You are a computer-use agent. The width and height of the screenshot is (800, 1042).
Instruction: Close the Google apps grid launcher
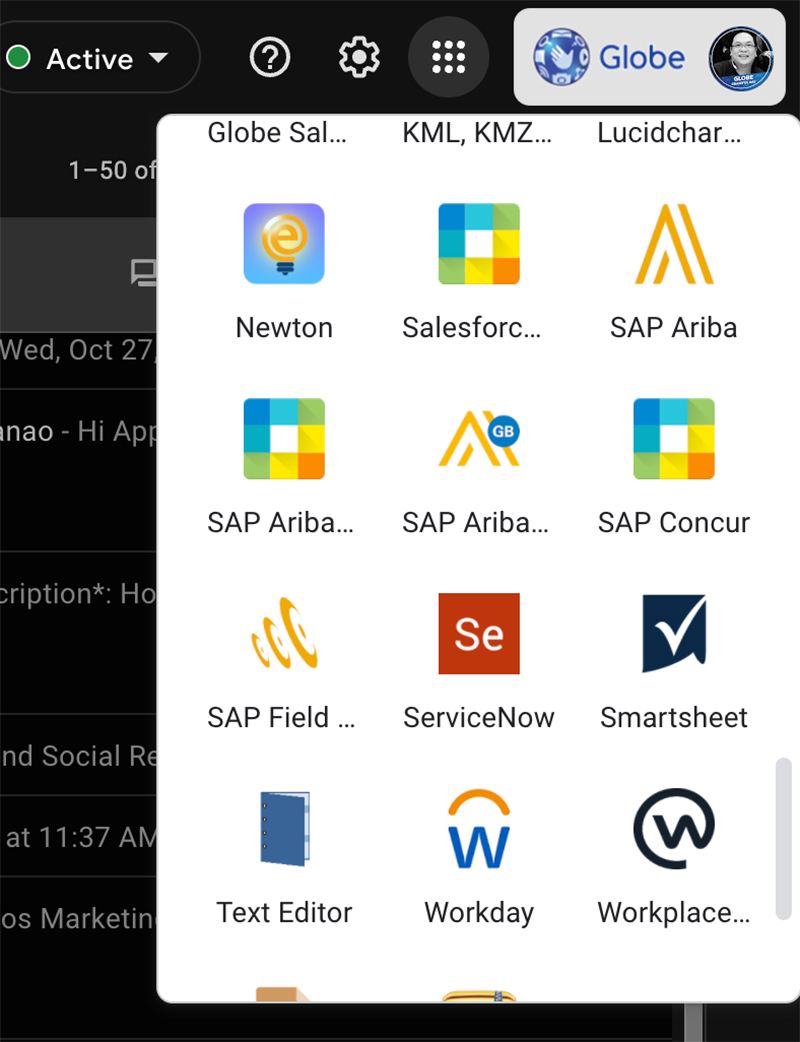[449, 57]
